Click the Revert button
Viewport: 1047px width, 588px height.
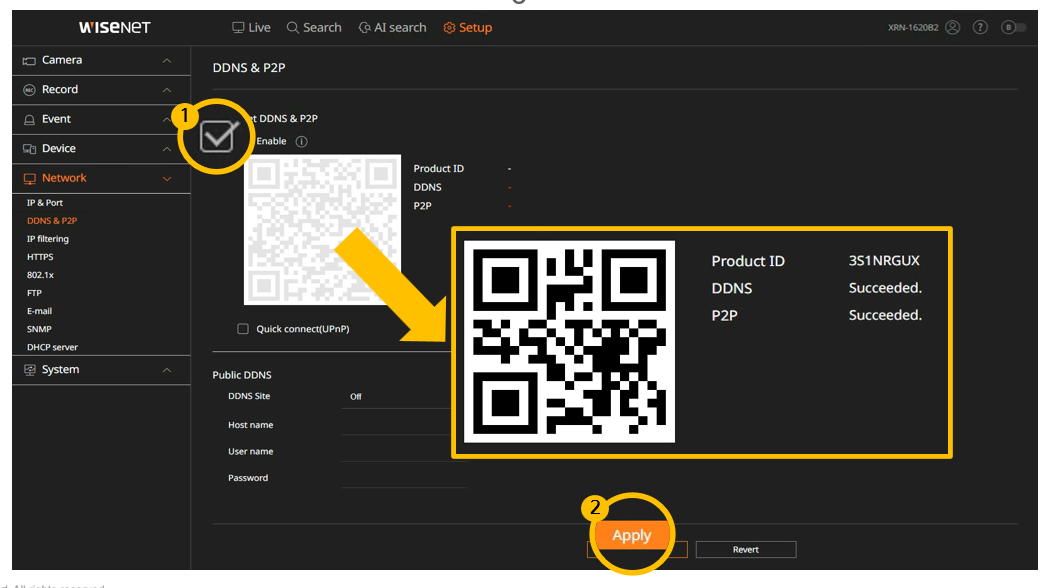(745, 550)
